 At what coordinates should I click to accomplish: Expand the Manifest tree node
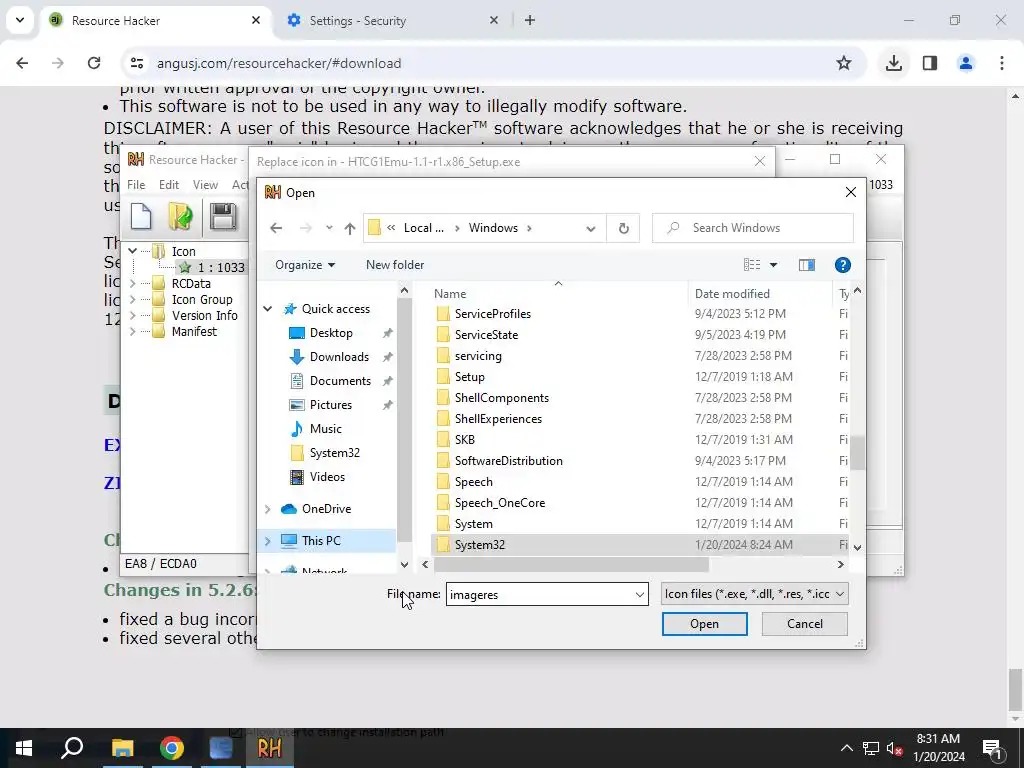[x=133, y=332]
